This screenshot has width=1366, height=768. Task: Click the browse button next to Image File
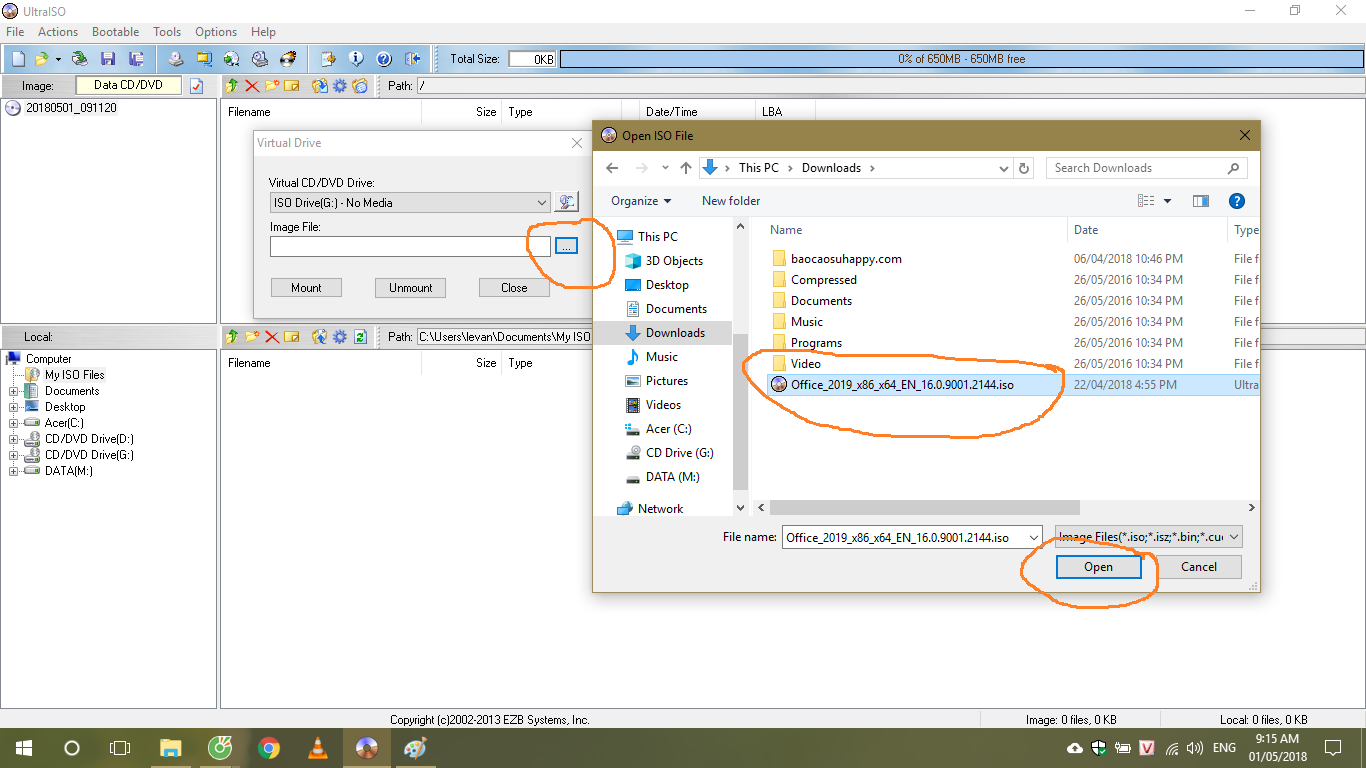[x=566, y=245]
